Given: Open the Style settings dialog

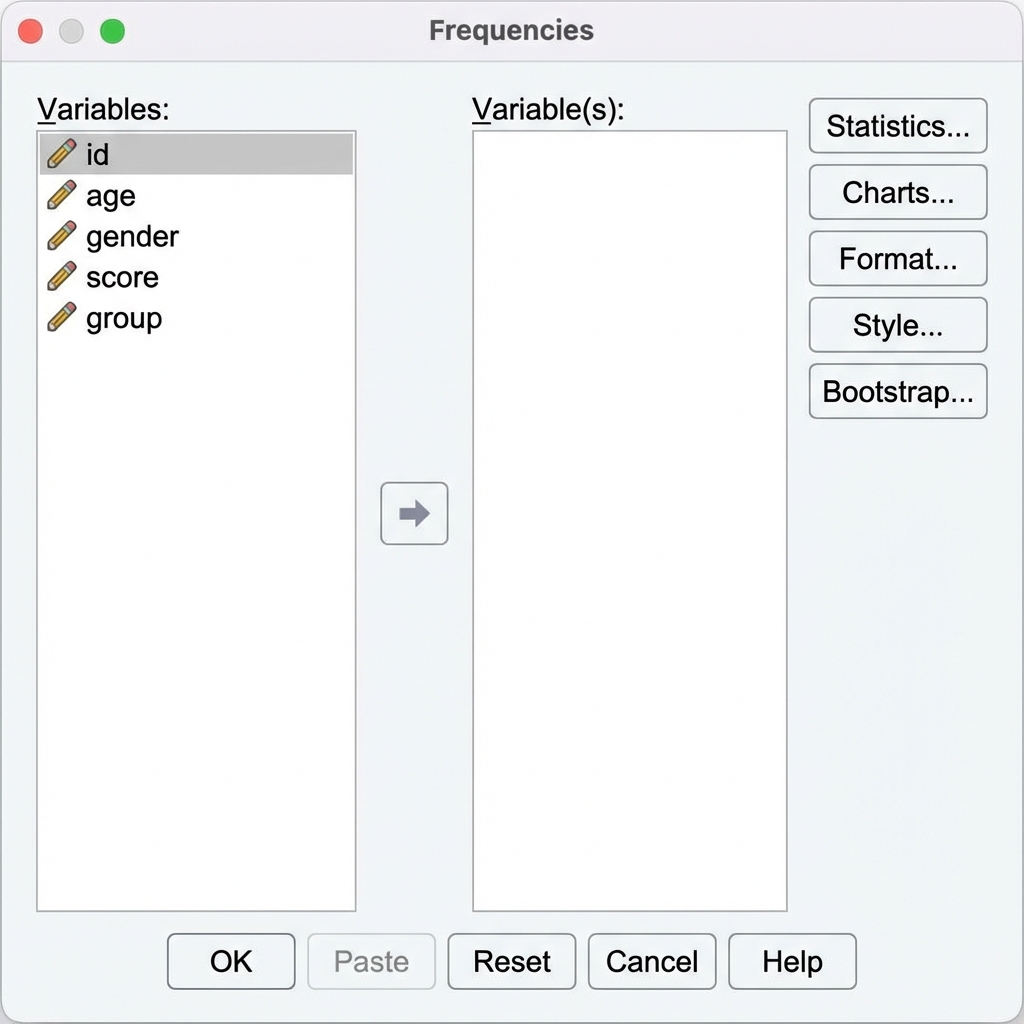Looking at the screenshot, I should click(897, 325).
